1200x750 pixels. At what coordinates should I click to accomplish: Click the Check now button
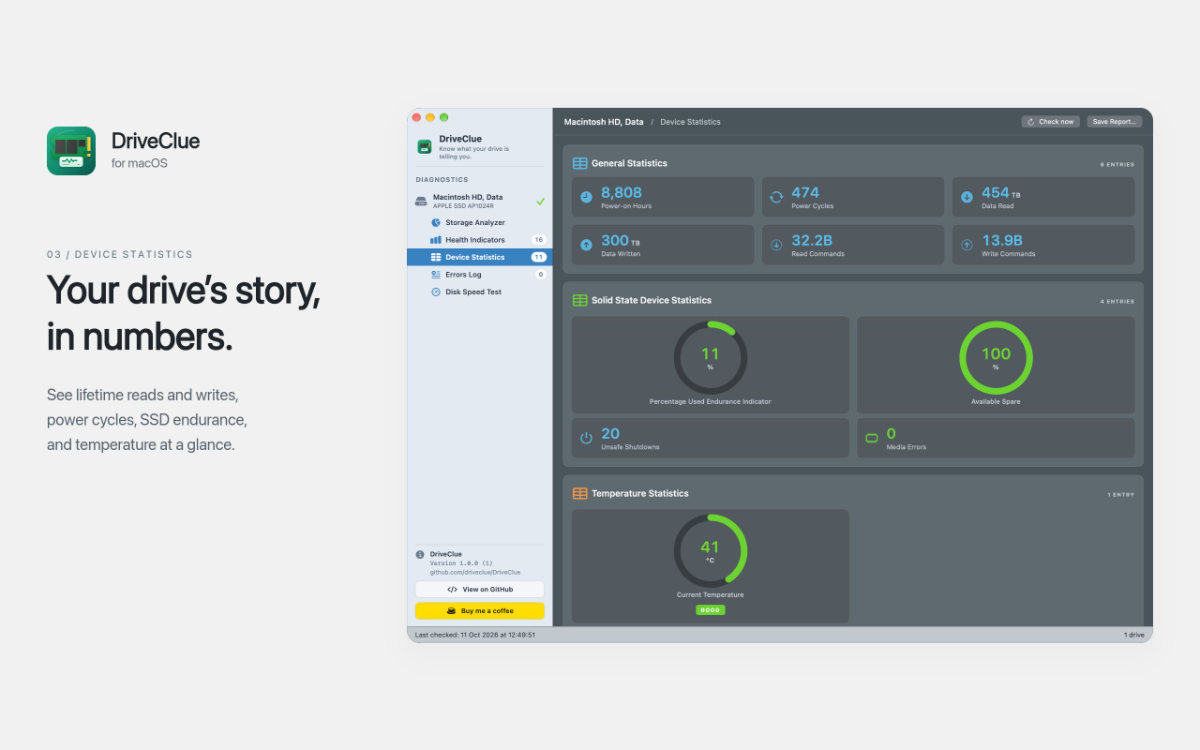point(1051,122)
